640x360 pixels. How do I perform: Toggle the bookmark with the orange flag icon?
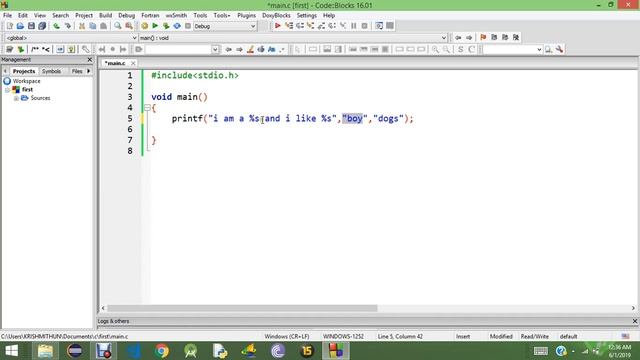point(483,38)
